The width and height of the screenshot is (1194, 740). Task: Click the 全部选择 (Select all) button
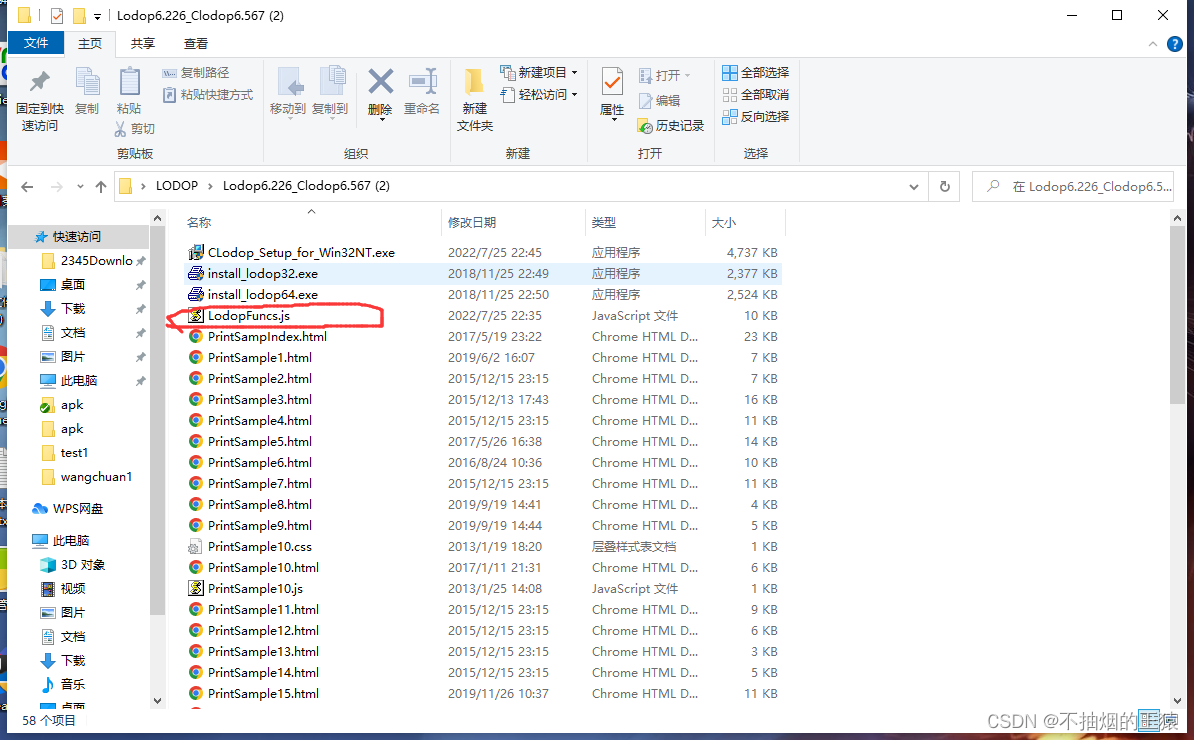point(755,73)
